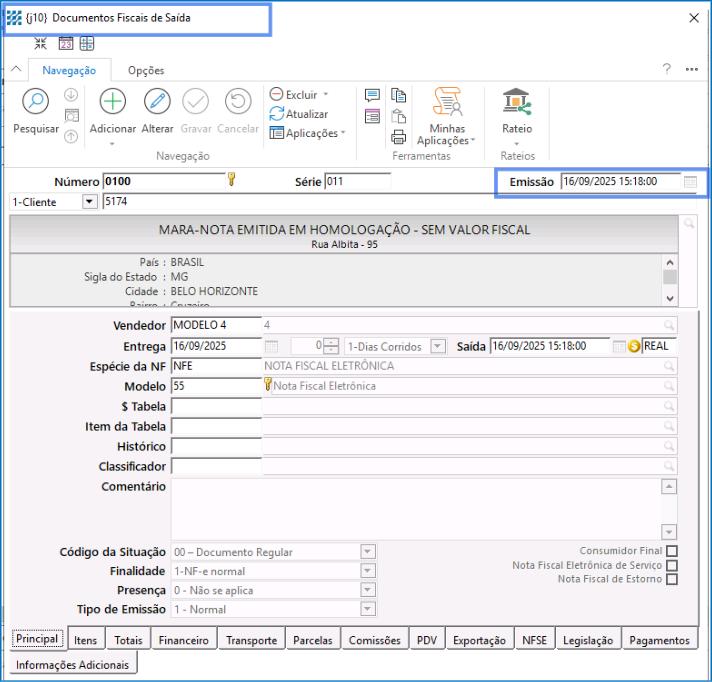Switch to the Opções ribbon tab
The width and height of the screenshot is (712, 682).
tap(146, 70)
